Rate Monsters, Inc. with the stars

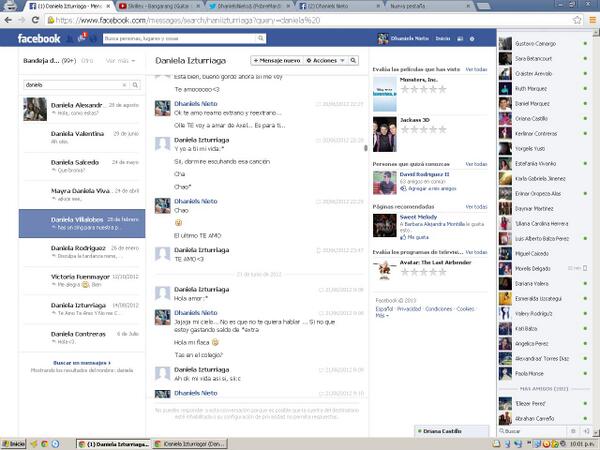[424, 89]
